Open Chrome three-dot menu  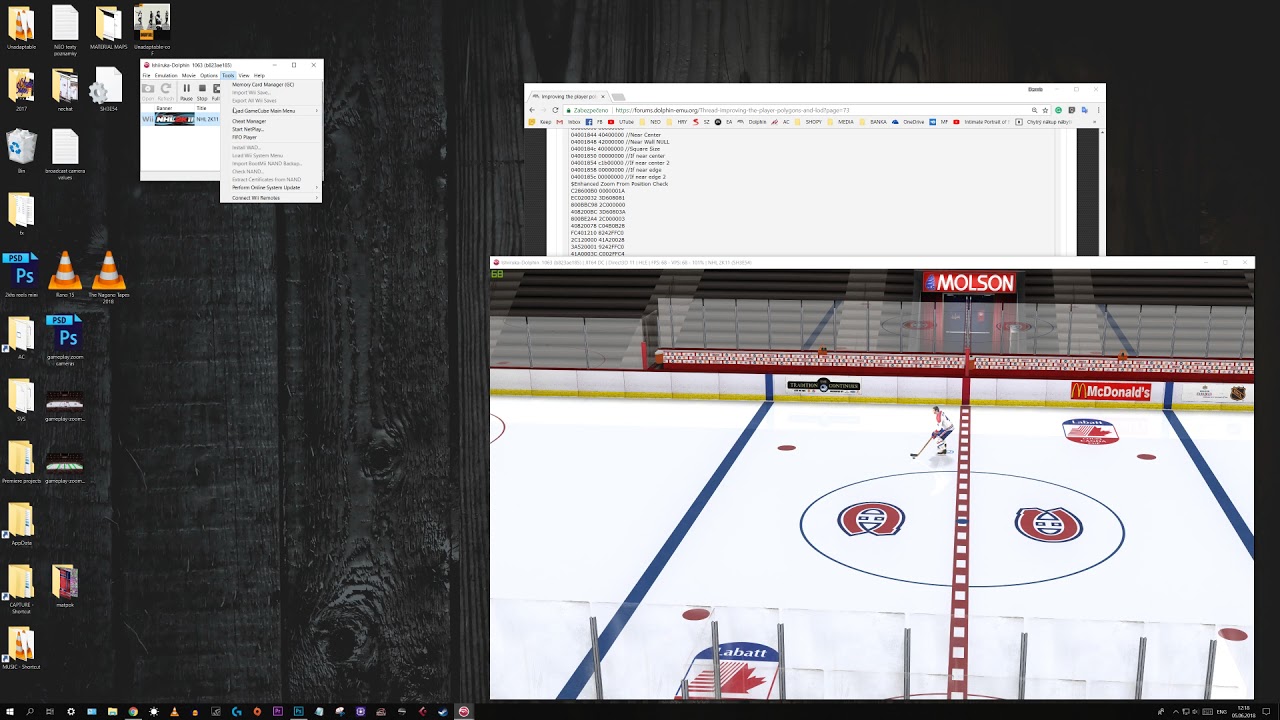click(x=1098, y=110)
